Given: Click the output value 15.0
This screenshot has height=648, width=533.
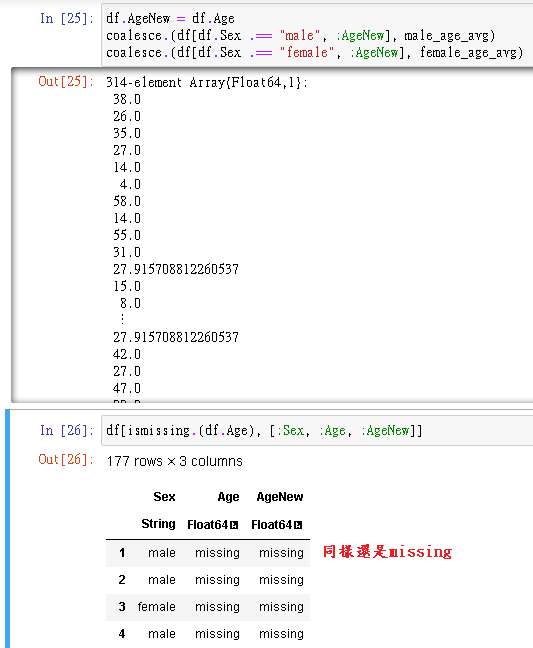Looking at the screenshot, I should pyautogui.click(x=127, y=286).
